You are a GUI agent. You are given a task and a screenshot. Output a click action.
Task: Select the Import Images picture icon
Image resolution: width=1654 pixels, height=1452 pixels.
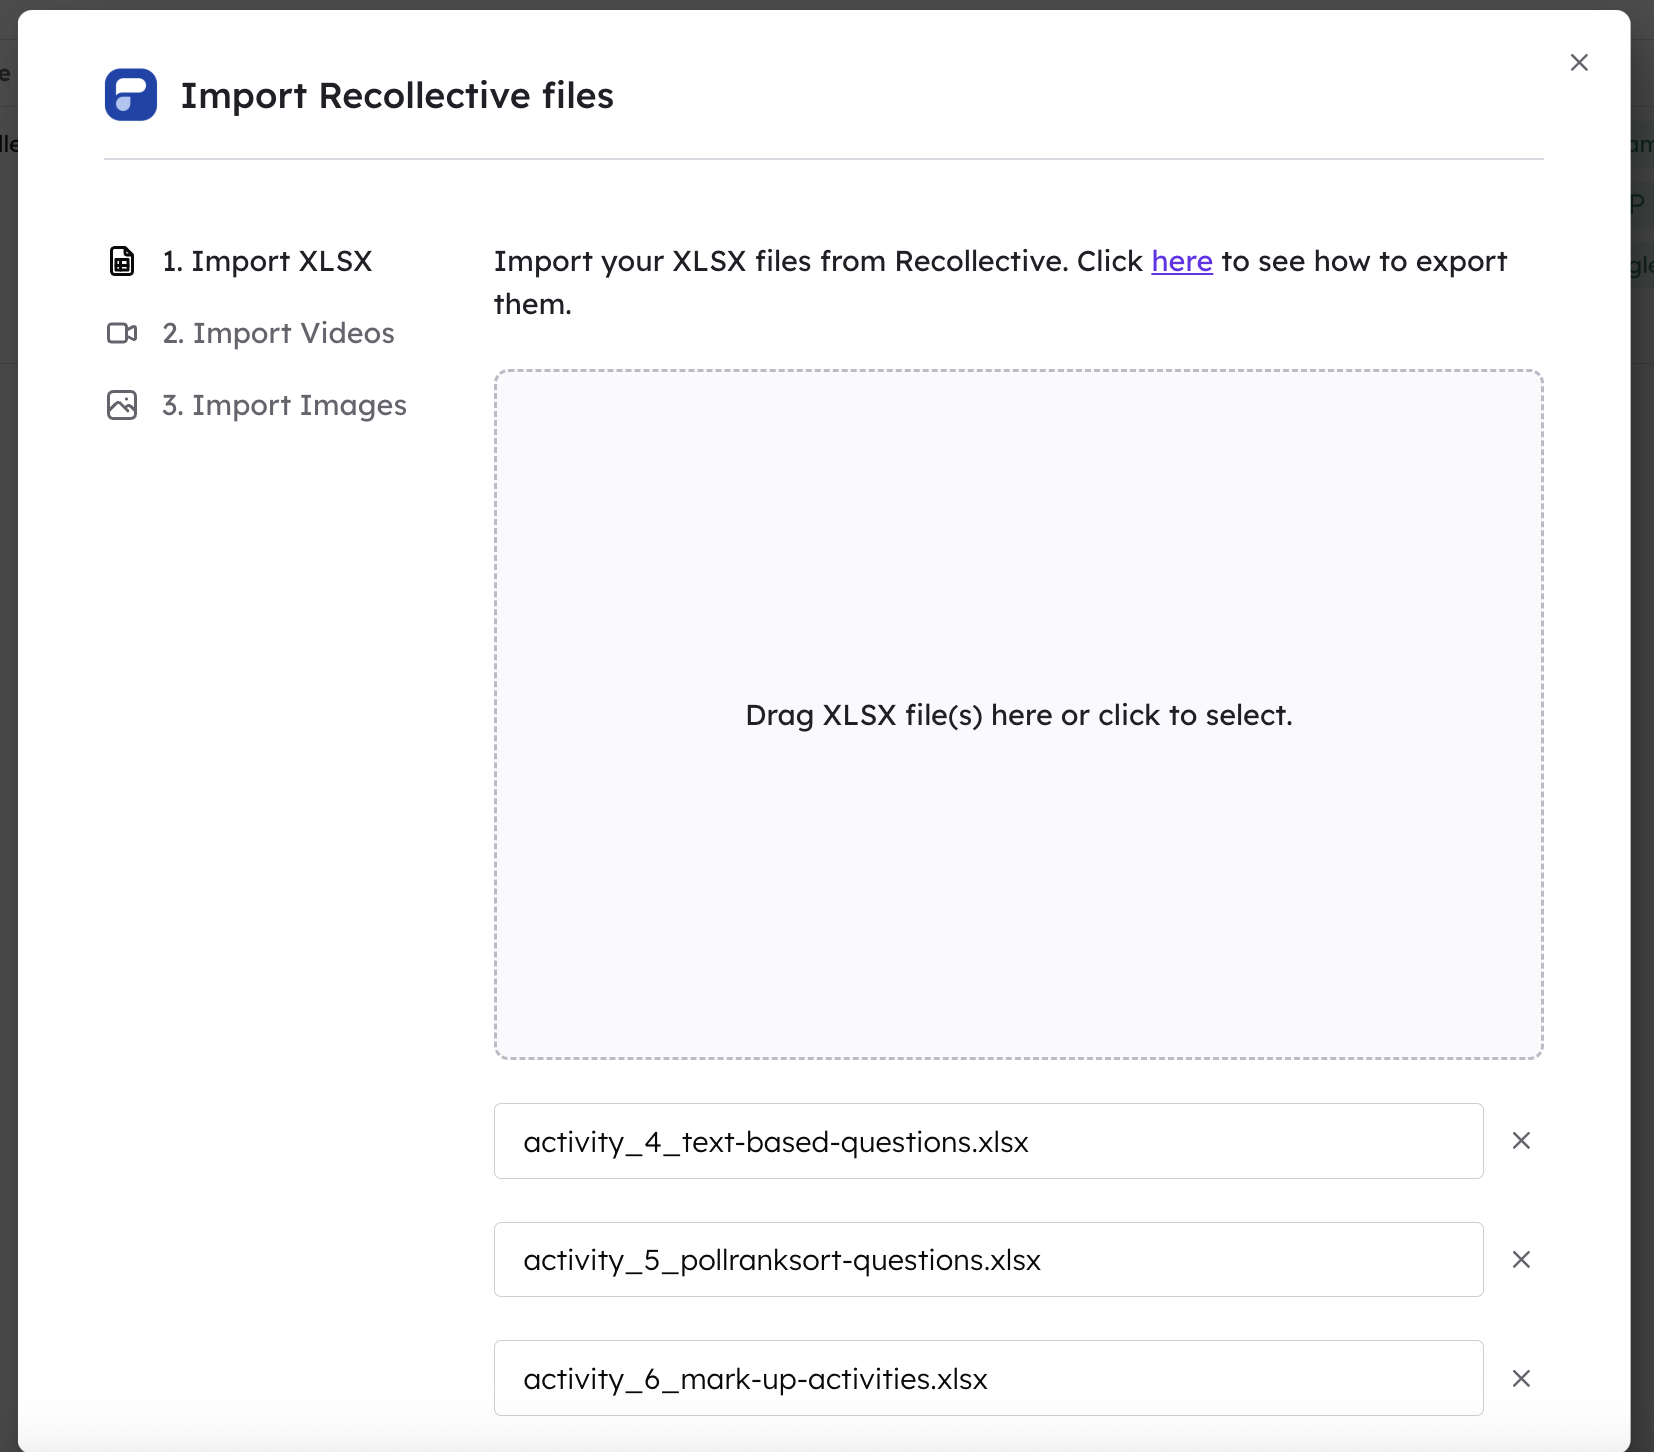click(x=122, y=405)
